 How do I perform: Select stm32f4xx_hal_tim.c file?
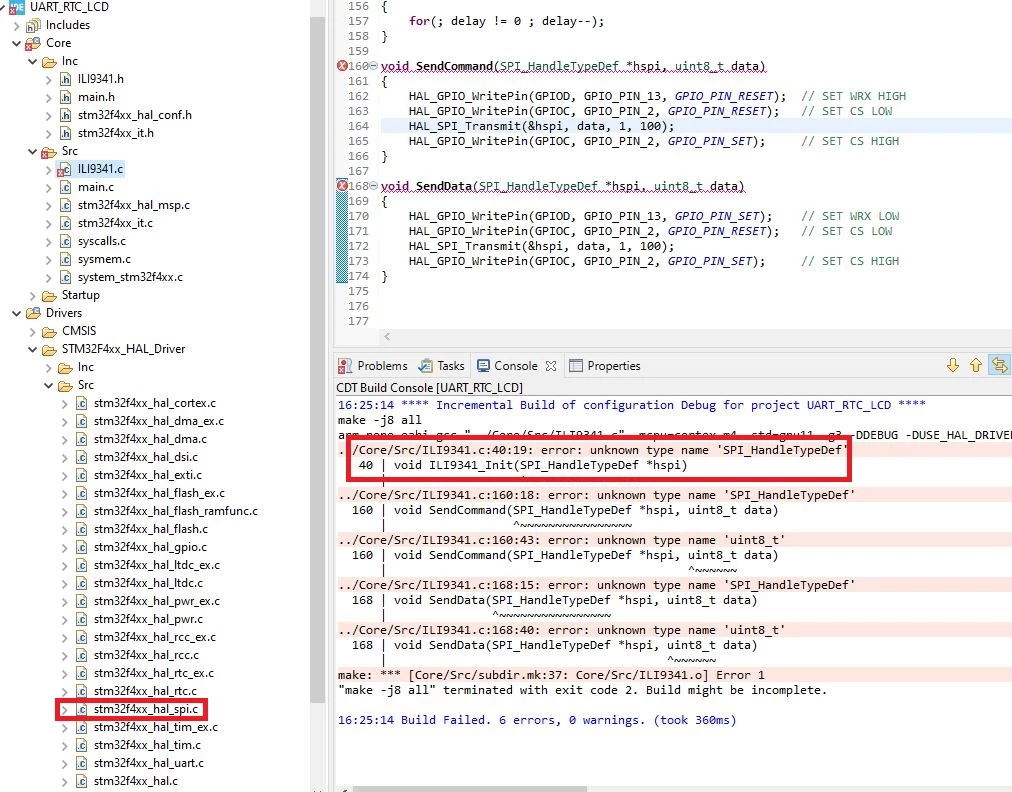coord(147,746)
